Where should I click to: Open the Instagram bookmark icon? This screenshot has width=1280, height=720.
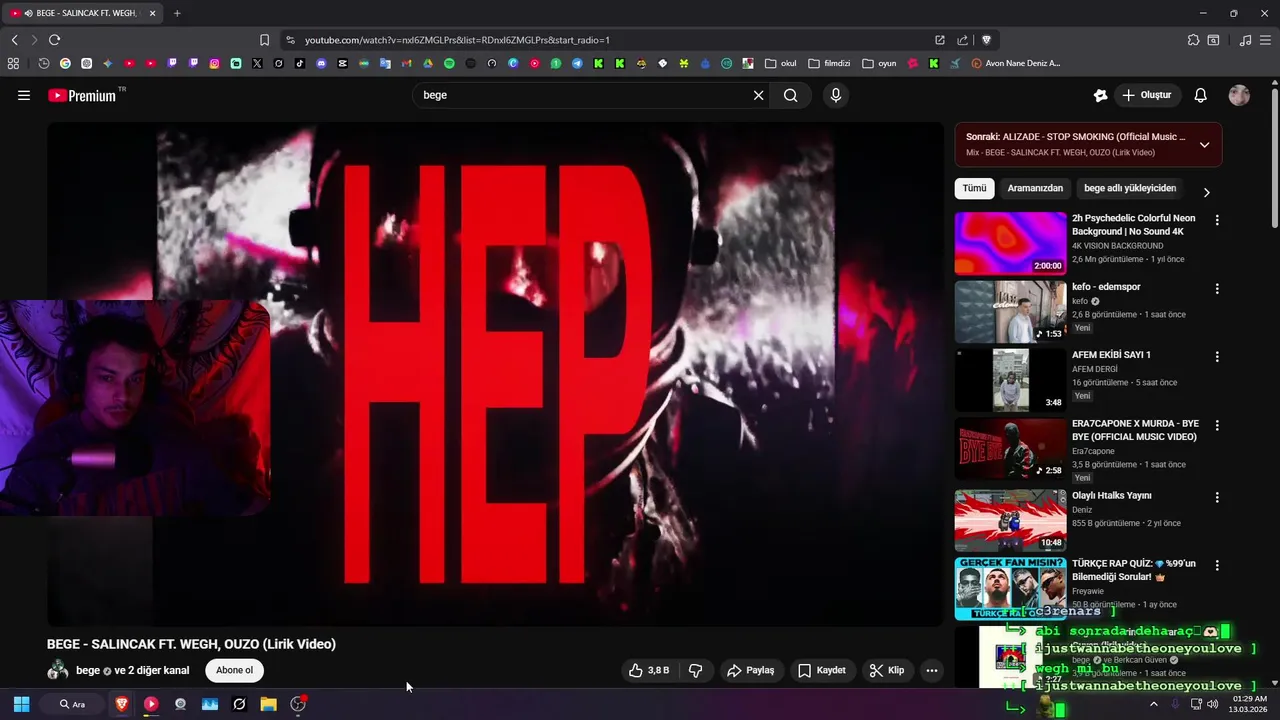tap(214, 63)
